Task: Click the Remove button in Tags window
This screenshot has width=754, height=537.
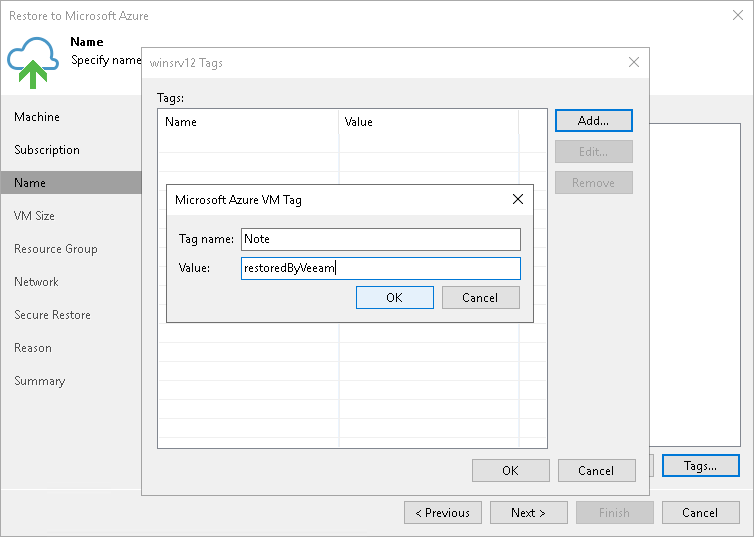Action: pyautogui.click(x=593, y=183)
